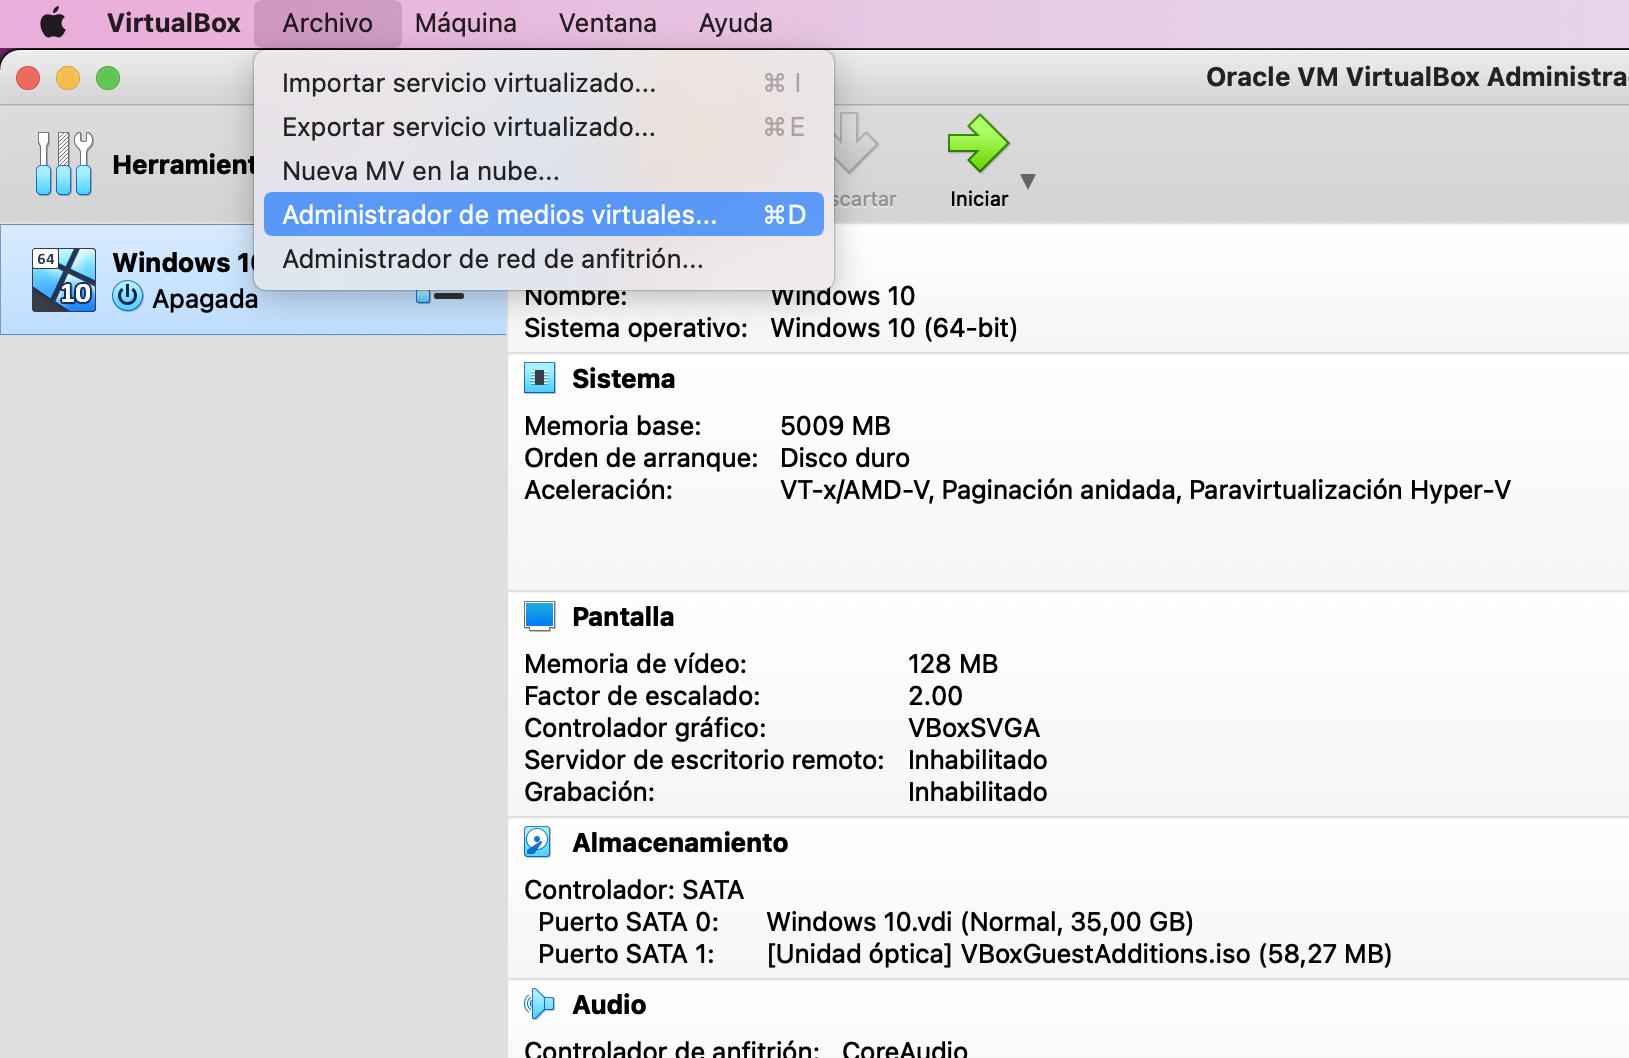The height and width of the screenshot is (1058, 1629).
Task: Click the Audio speaker icon
Action: [539, 1004]
